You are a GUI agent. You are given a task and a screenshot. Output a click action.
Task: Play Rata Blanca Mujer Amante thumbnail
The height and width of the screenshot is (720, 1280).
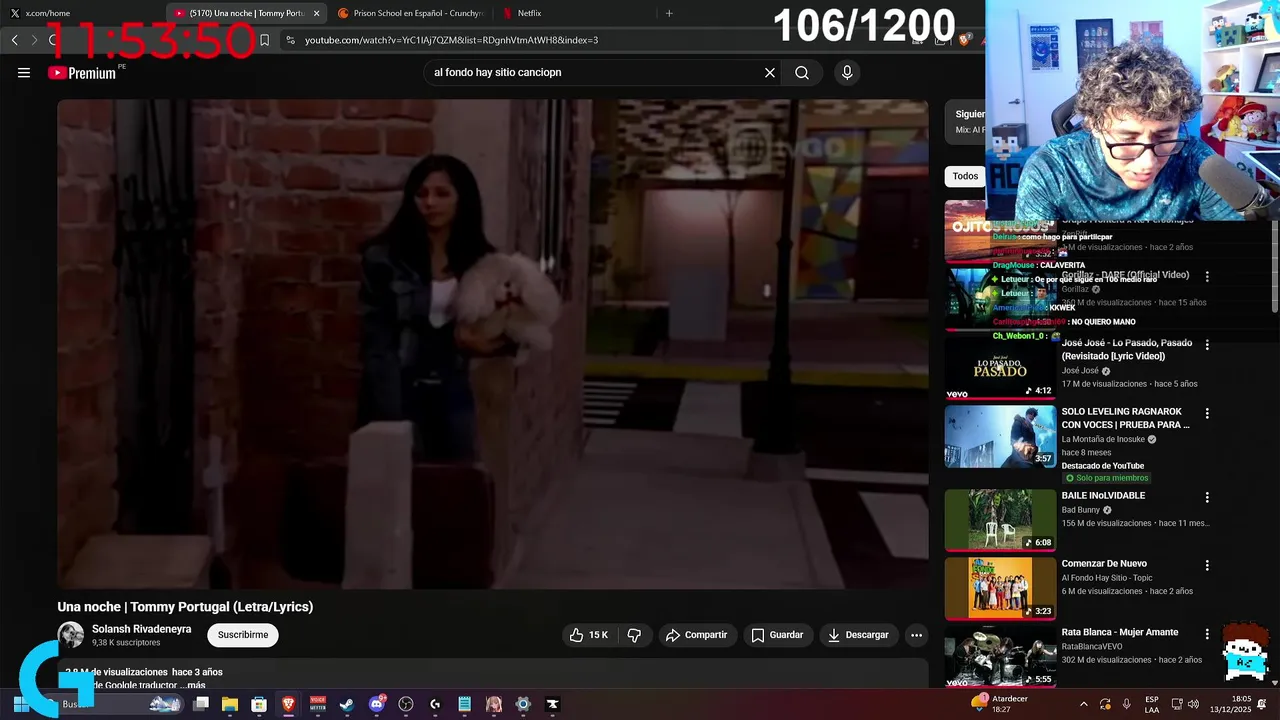tap(1000, 657)
